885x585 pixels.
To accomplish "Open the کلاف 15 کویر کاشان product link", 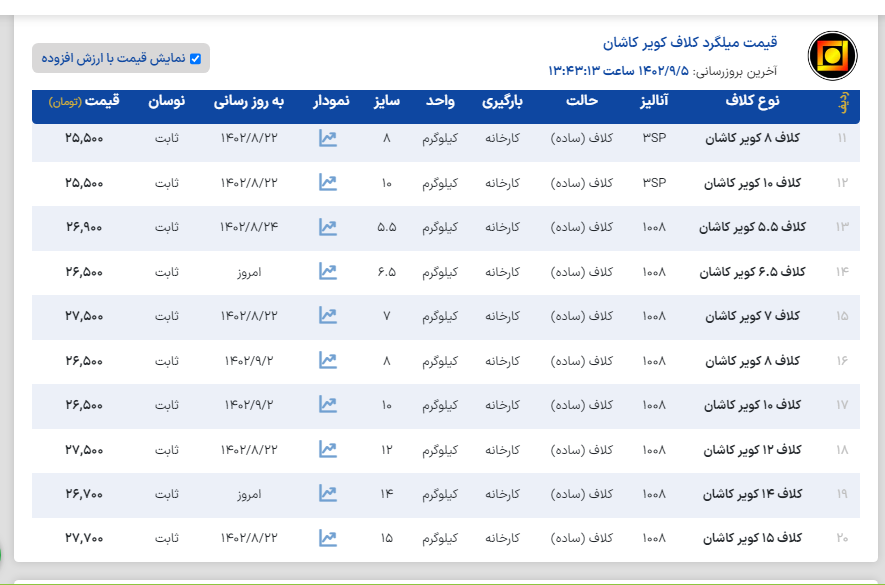I will click(x=756, y=538).
